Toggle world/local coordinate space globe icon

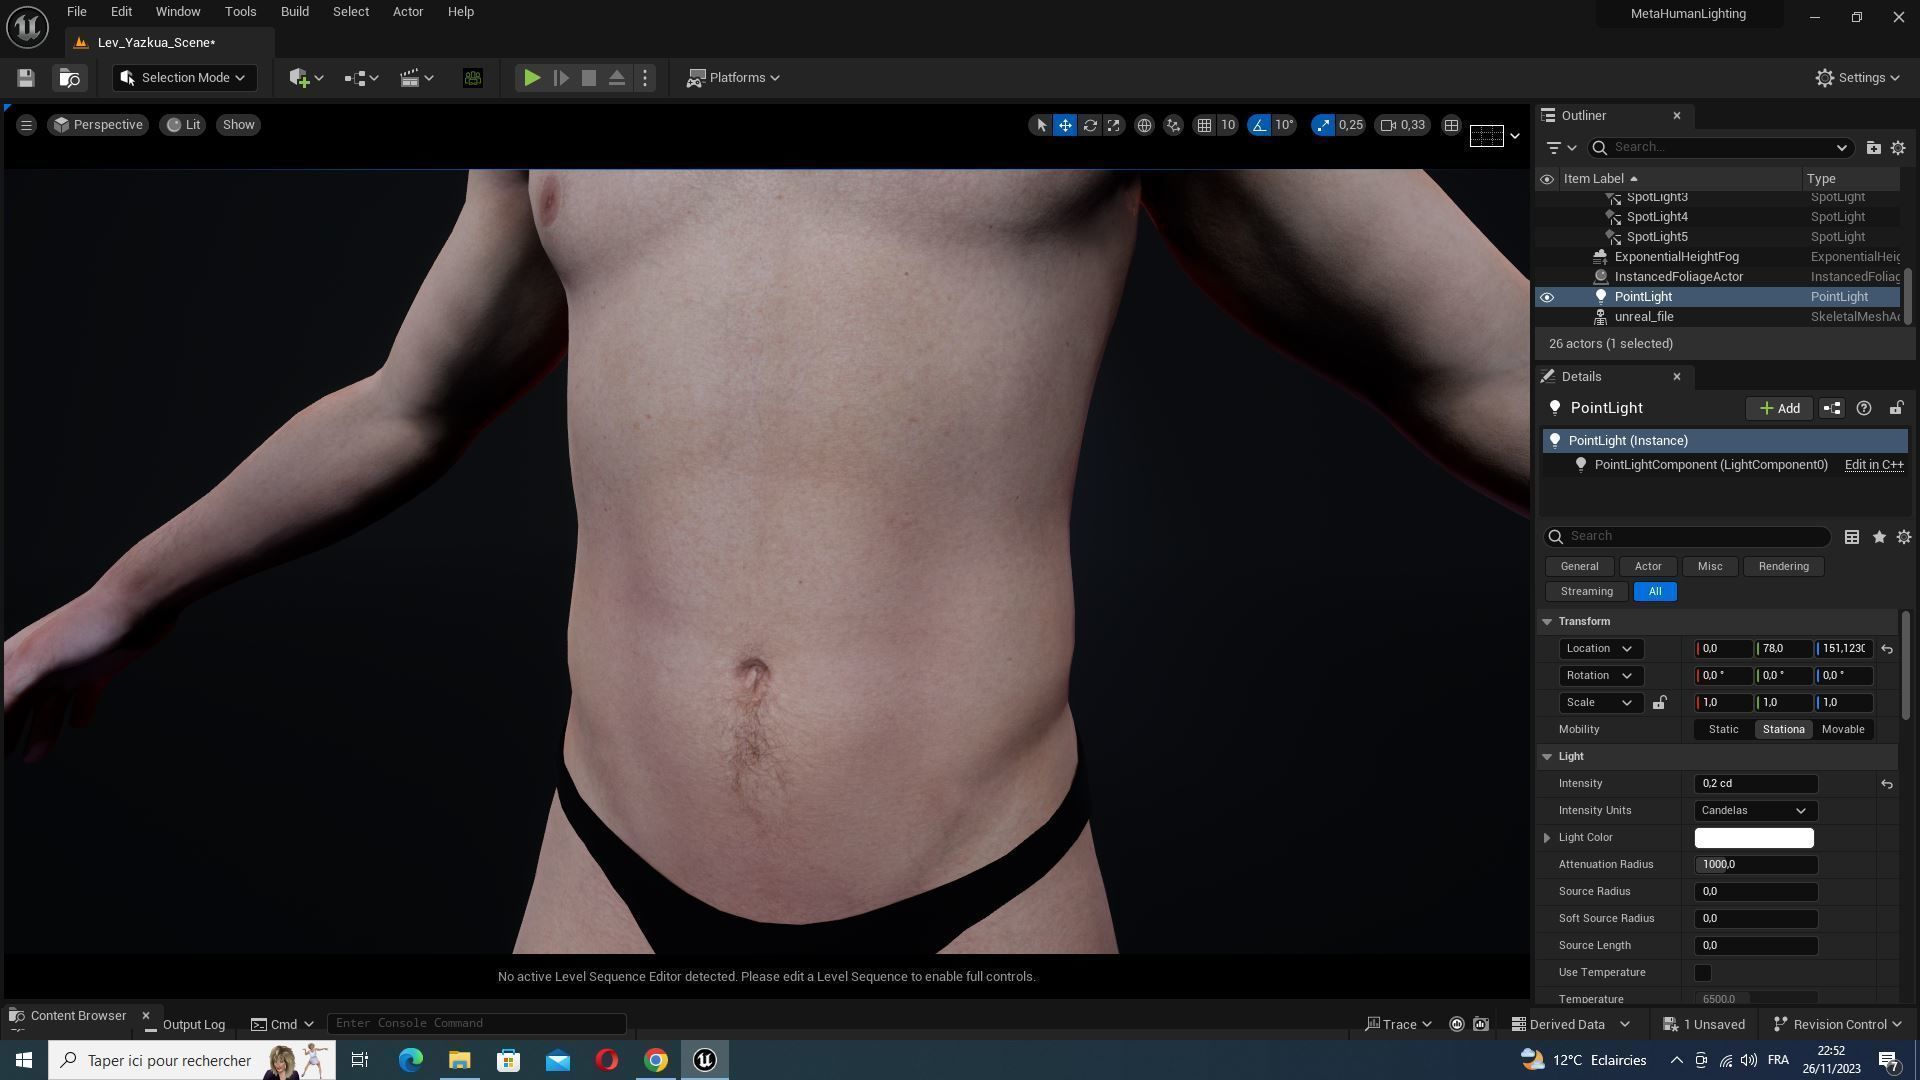pyautogui.click(x=1144, y=125)
